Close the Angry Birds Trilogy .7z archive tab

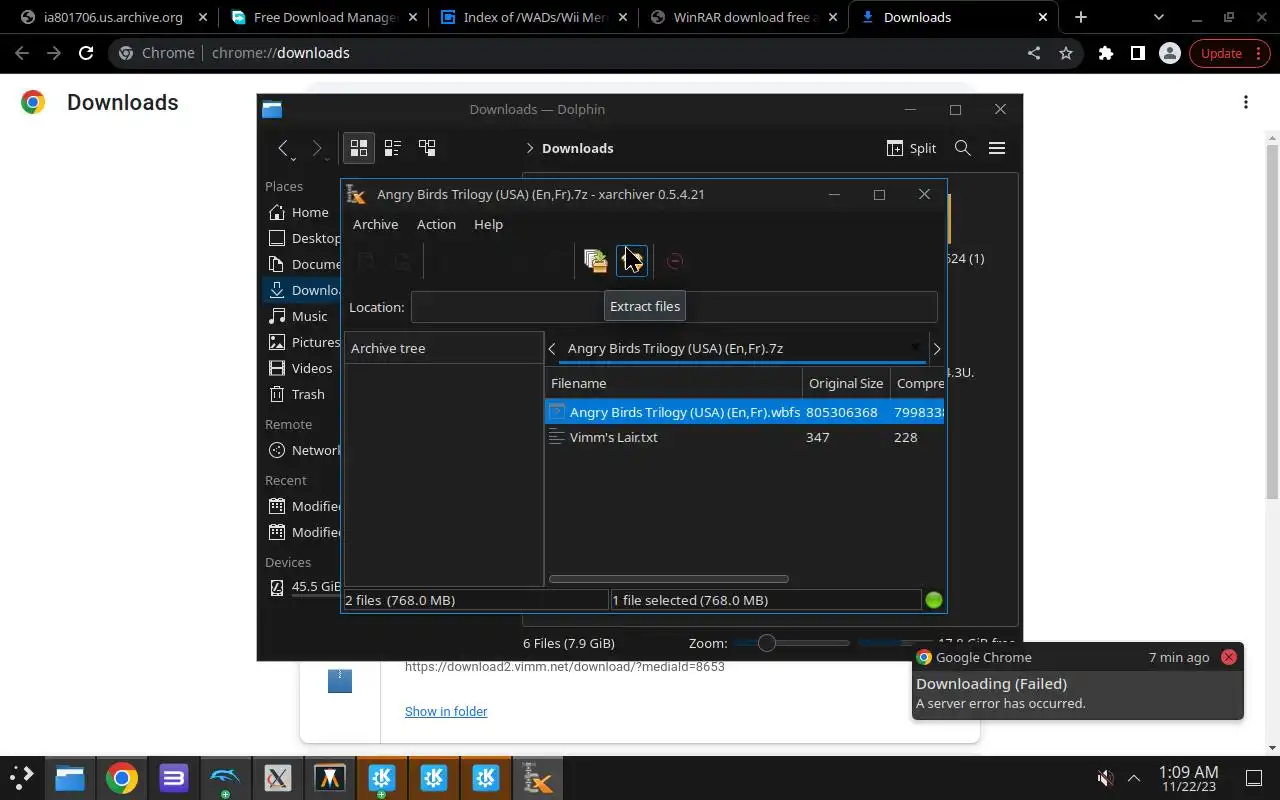click(x=914, y=348)
